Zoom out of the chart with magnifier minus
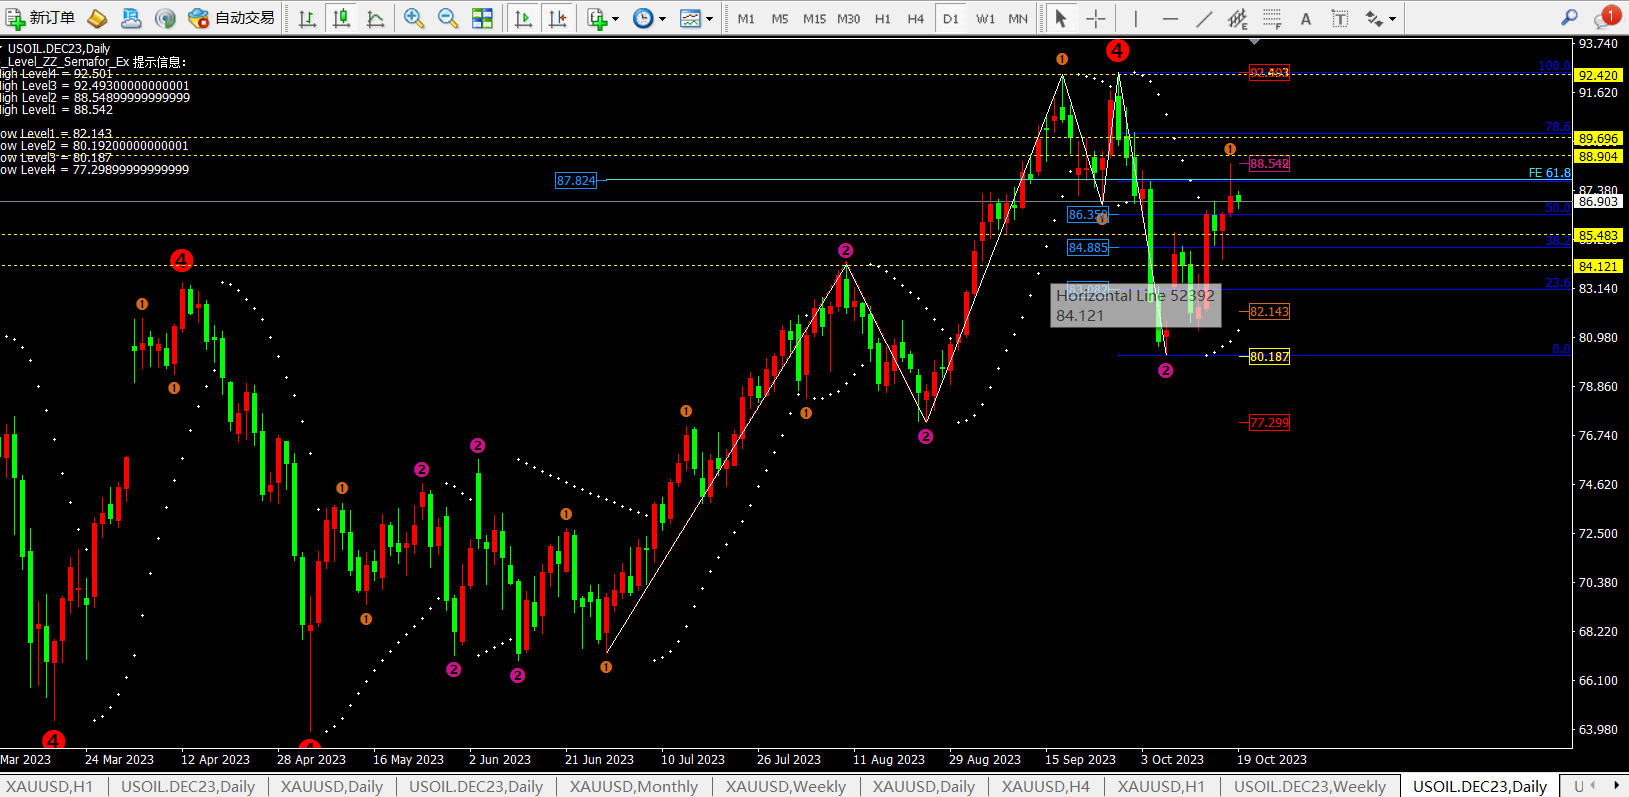This screenshot has width=1629, height=797. coord(448,18)
